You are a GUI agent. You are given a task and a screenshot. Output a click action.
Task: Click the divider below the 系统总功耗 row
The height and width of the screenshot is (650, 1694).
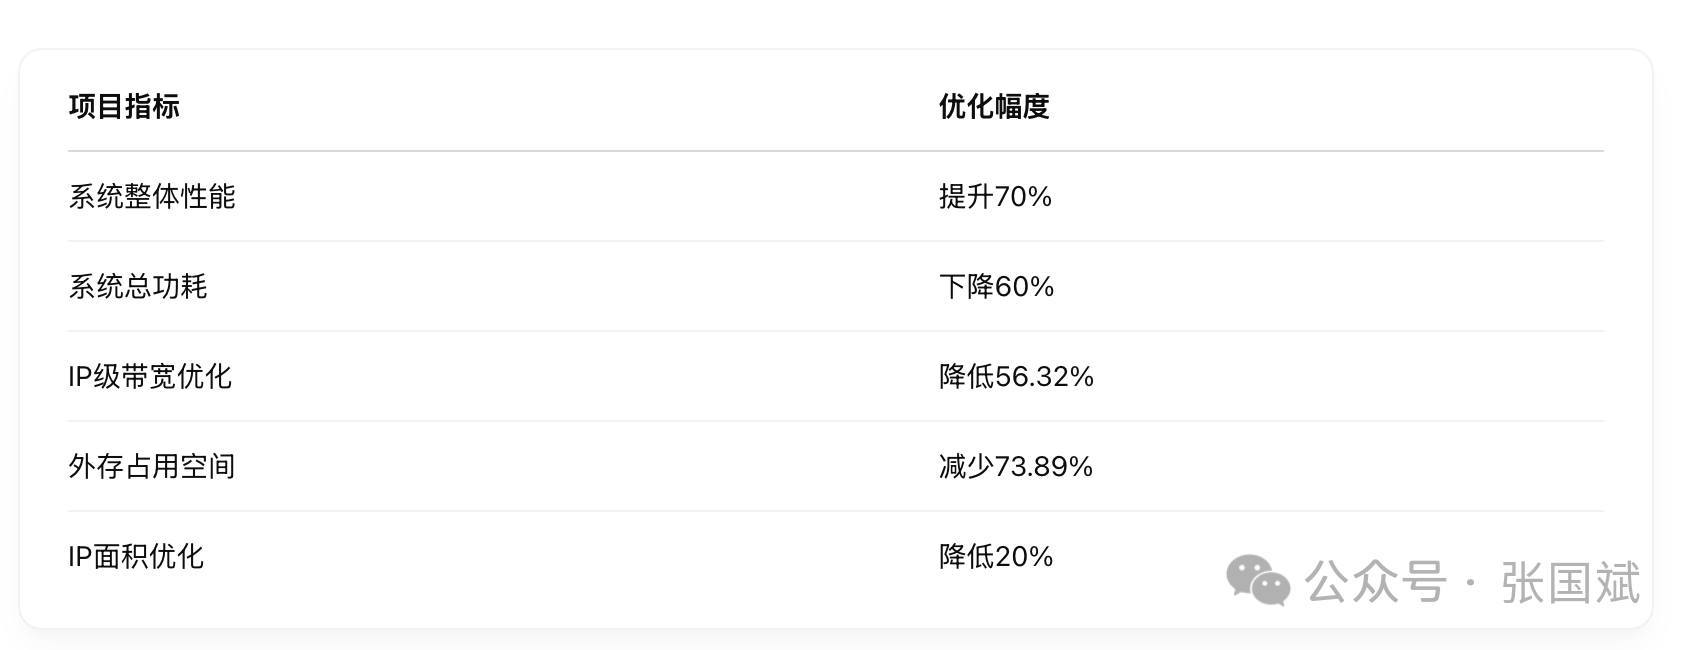click(835, 331)
